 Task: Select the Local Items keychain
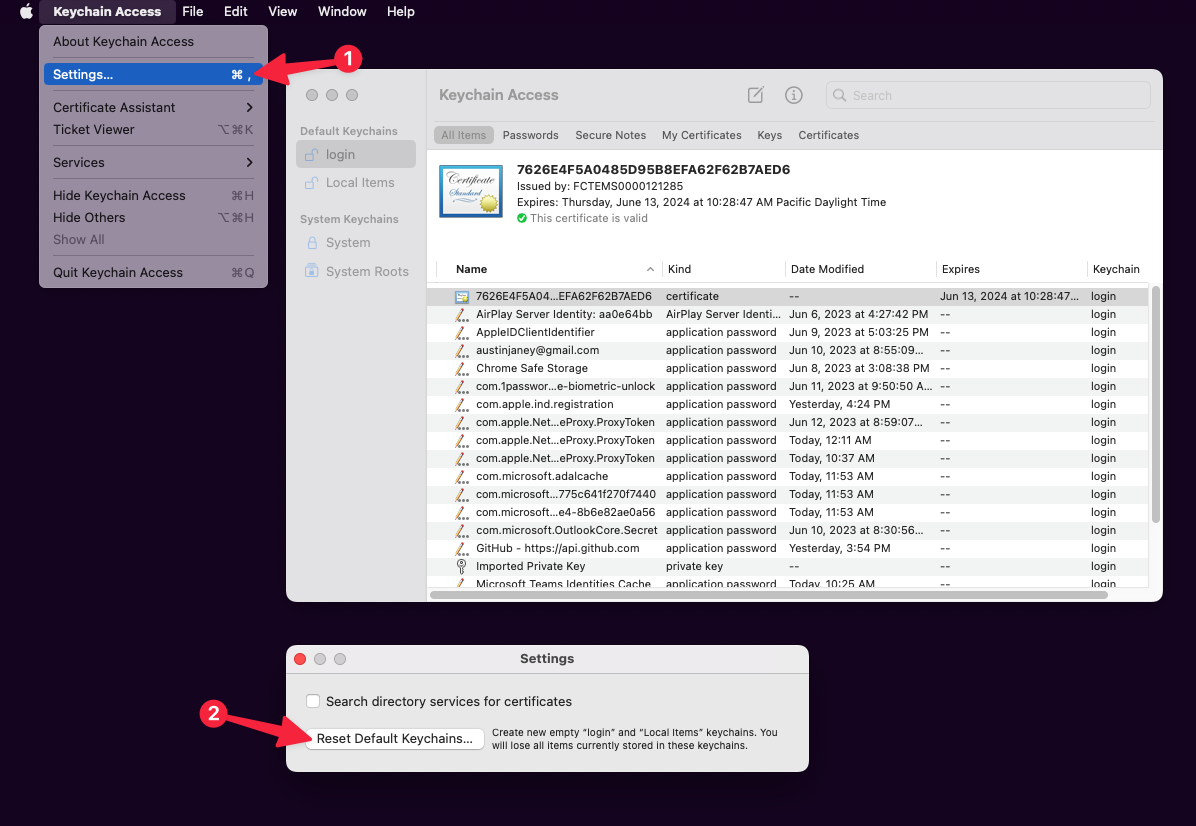coord(359,183)
